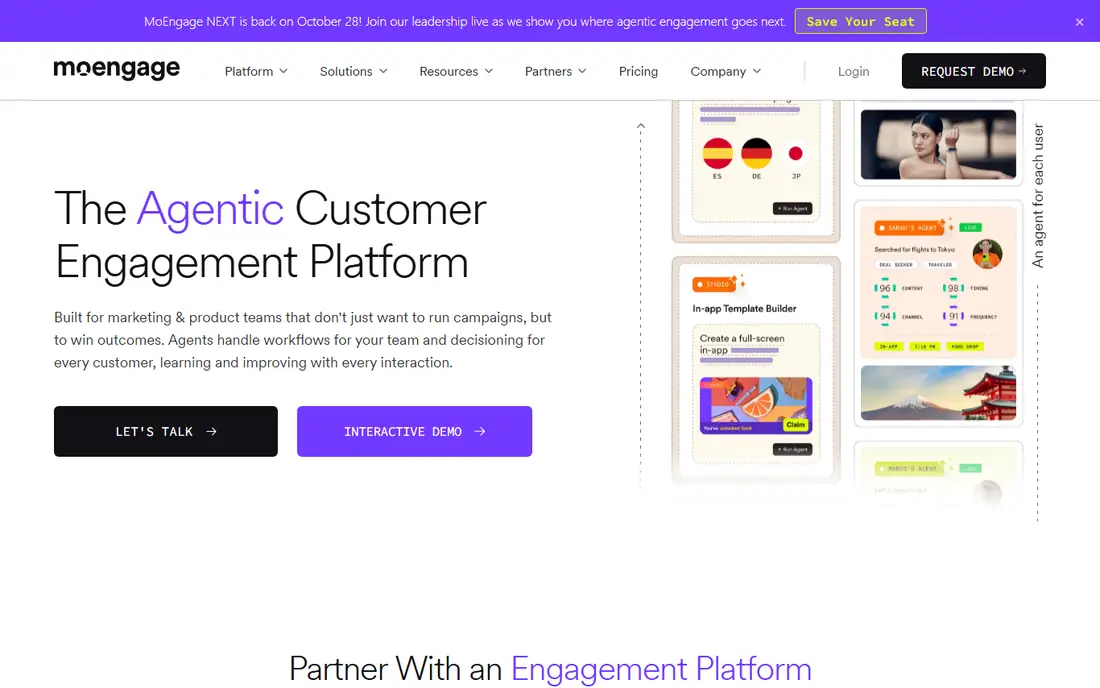Expand the Resources chevron
The height and width of the screenshot is (688, 1100).
(489, 71)
